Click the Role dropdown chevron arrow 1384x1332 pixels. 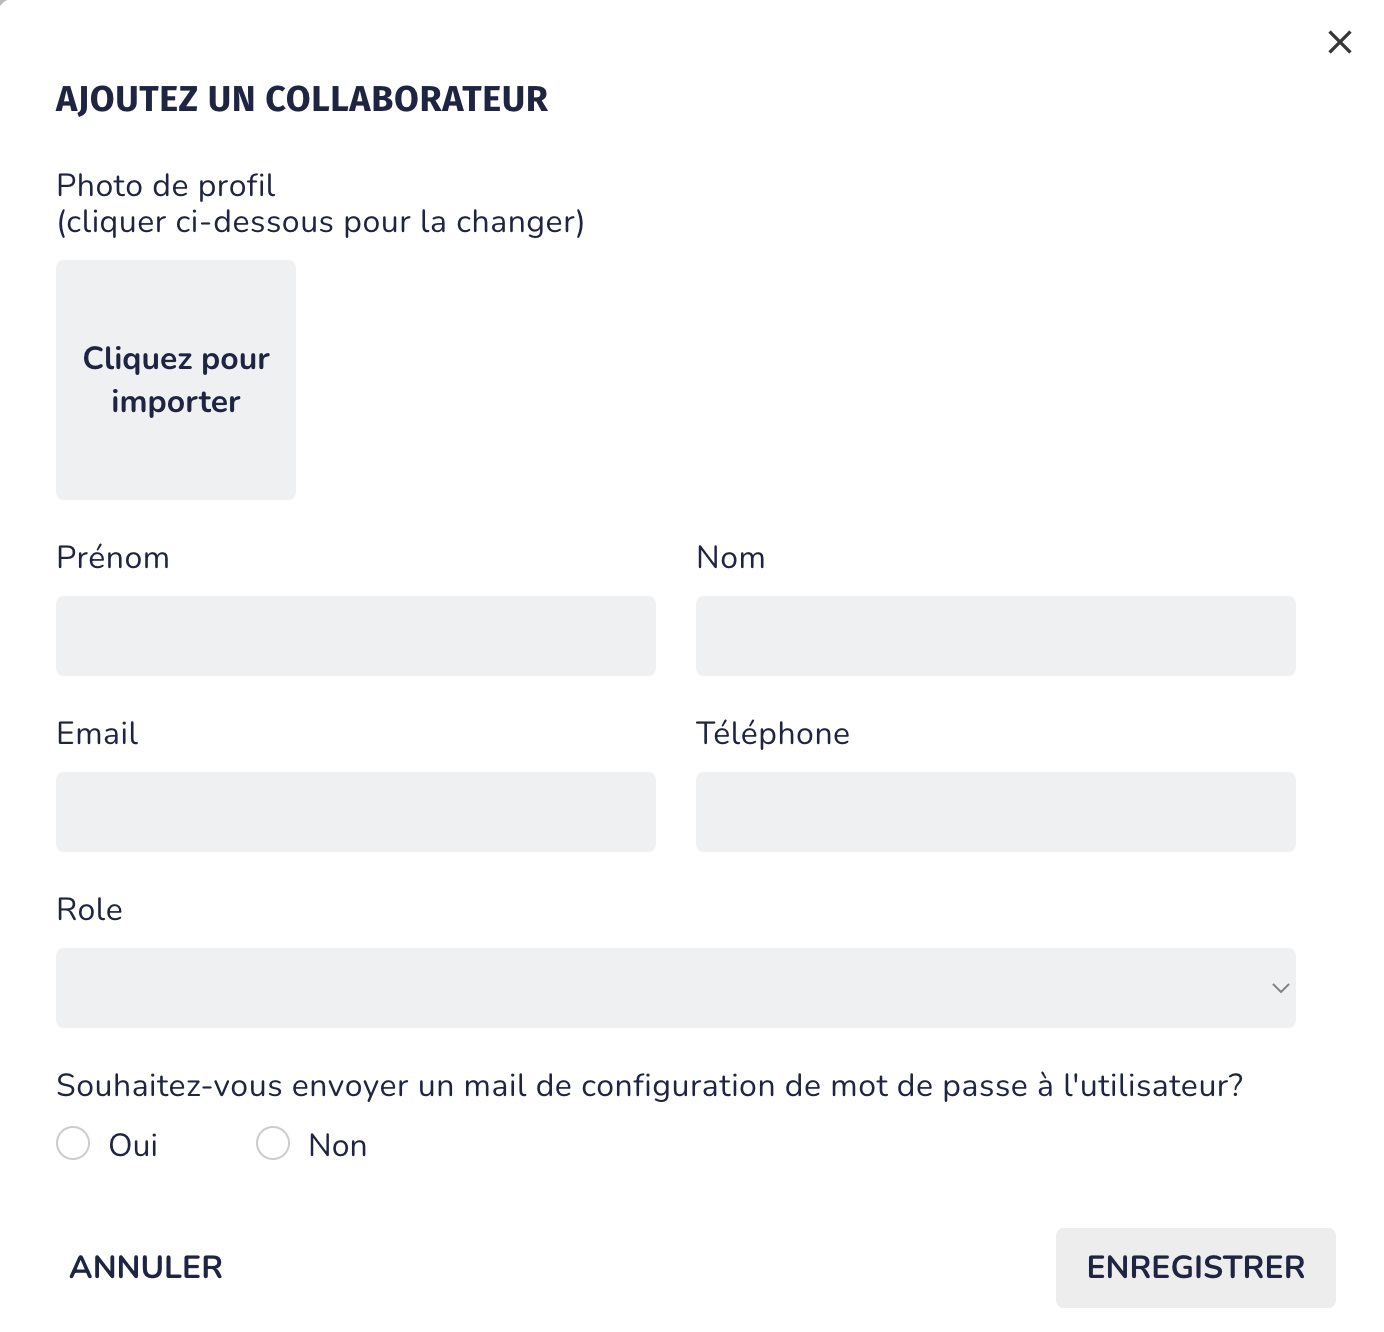[x=1280, y=988]
